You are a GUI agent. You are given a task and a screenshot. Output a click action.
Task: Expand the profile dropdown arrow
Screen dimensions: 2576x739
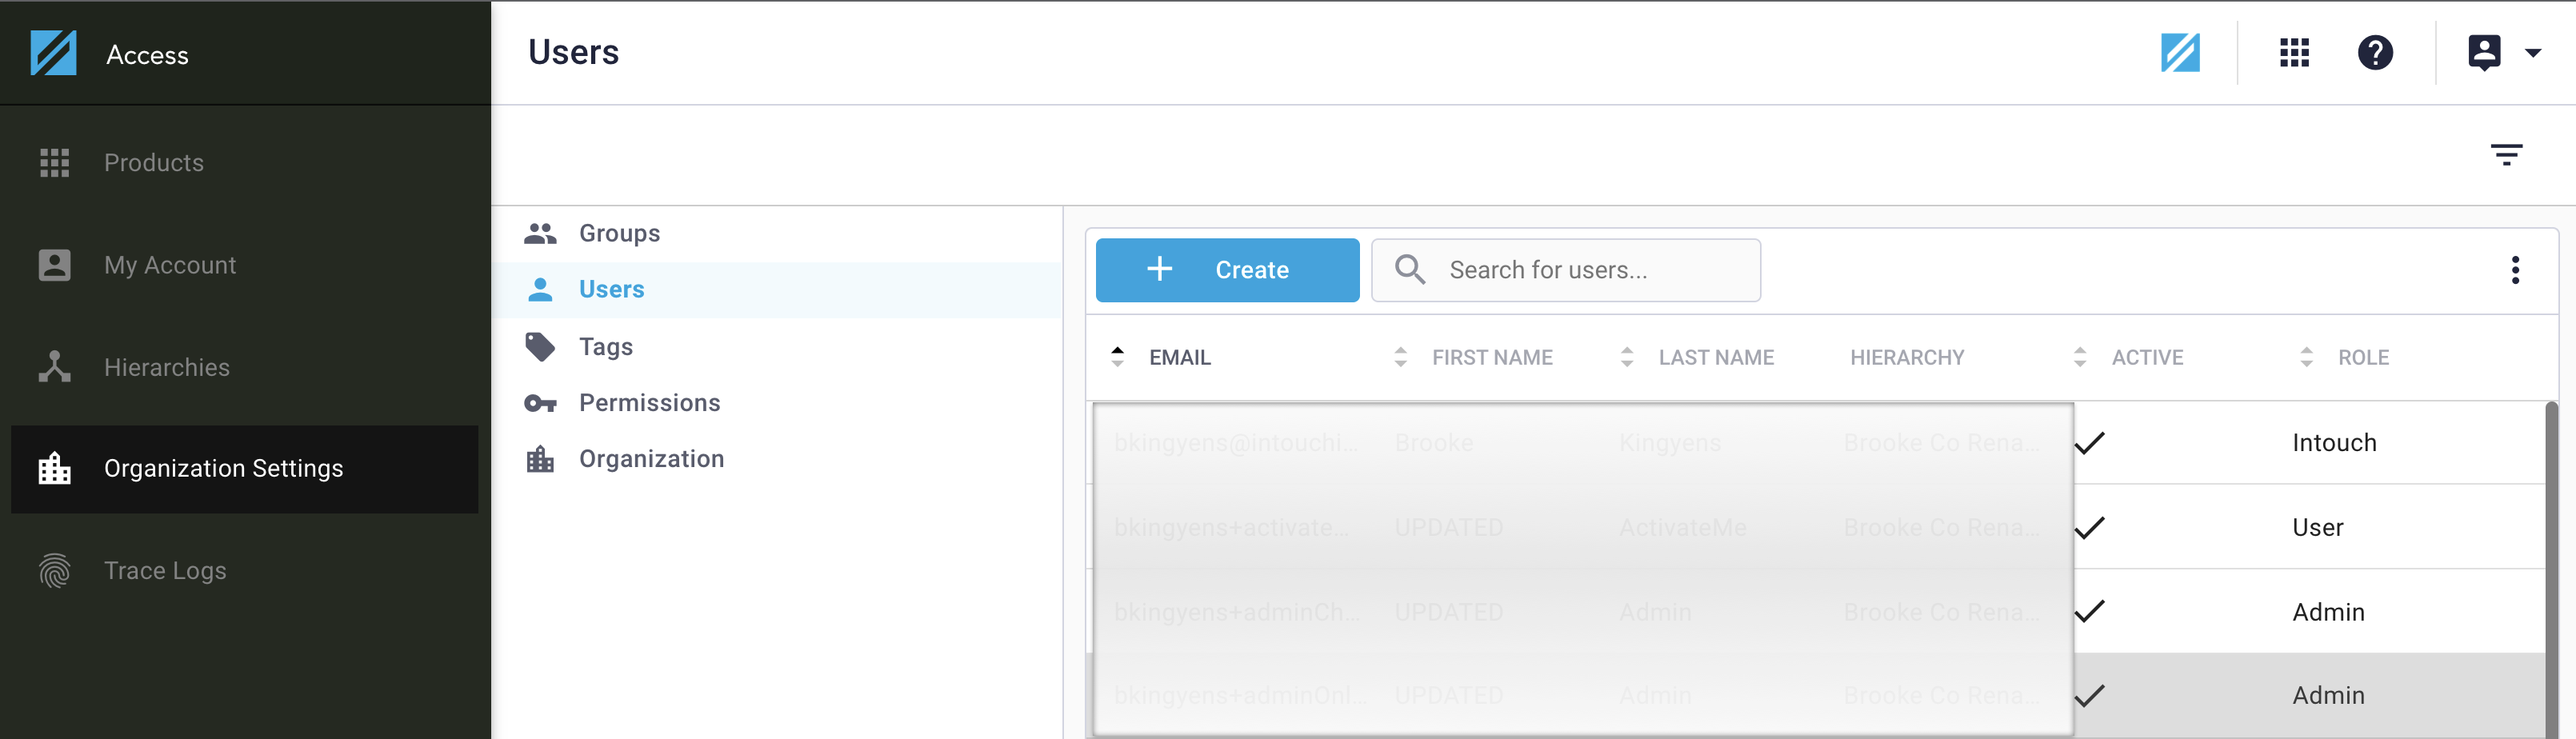click(x=2533, y=53)
